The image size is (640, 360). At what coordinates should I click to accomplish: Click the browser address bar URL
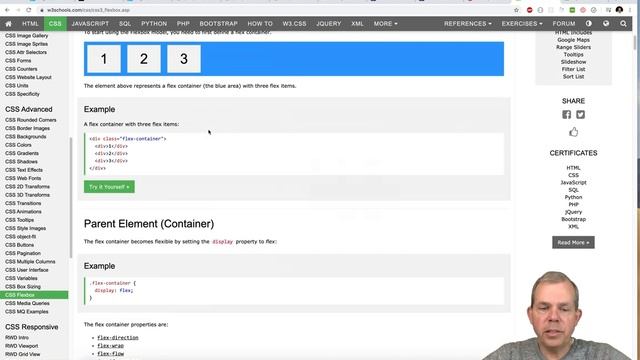[x=88, y=10]
